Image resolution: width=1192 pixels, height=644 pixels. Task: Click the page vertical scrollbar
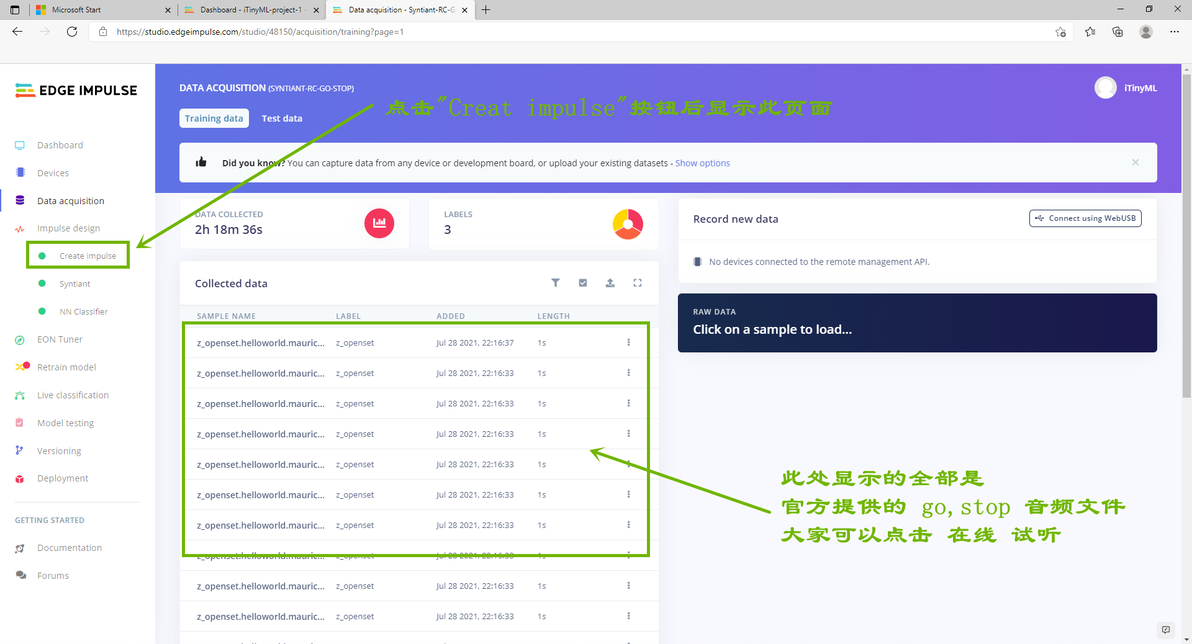click(x=1187, y=236)
